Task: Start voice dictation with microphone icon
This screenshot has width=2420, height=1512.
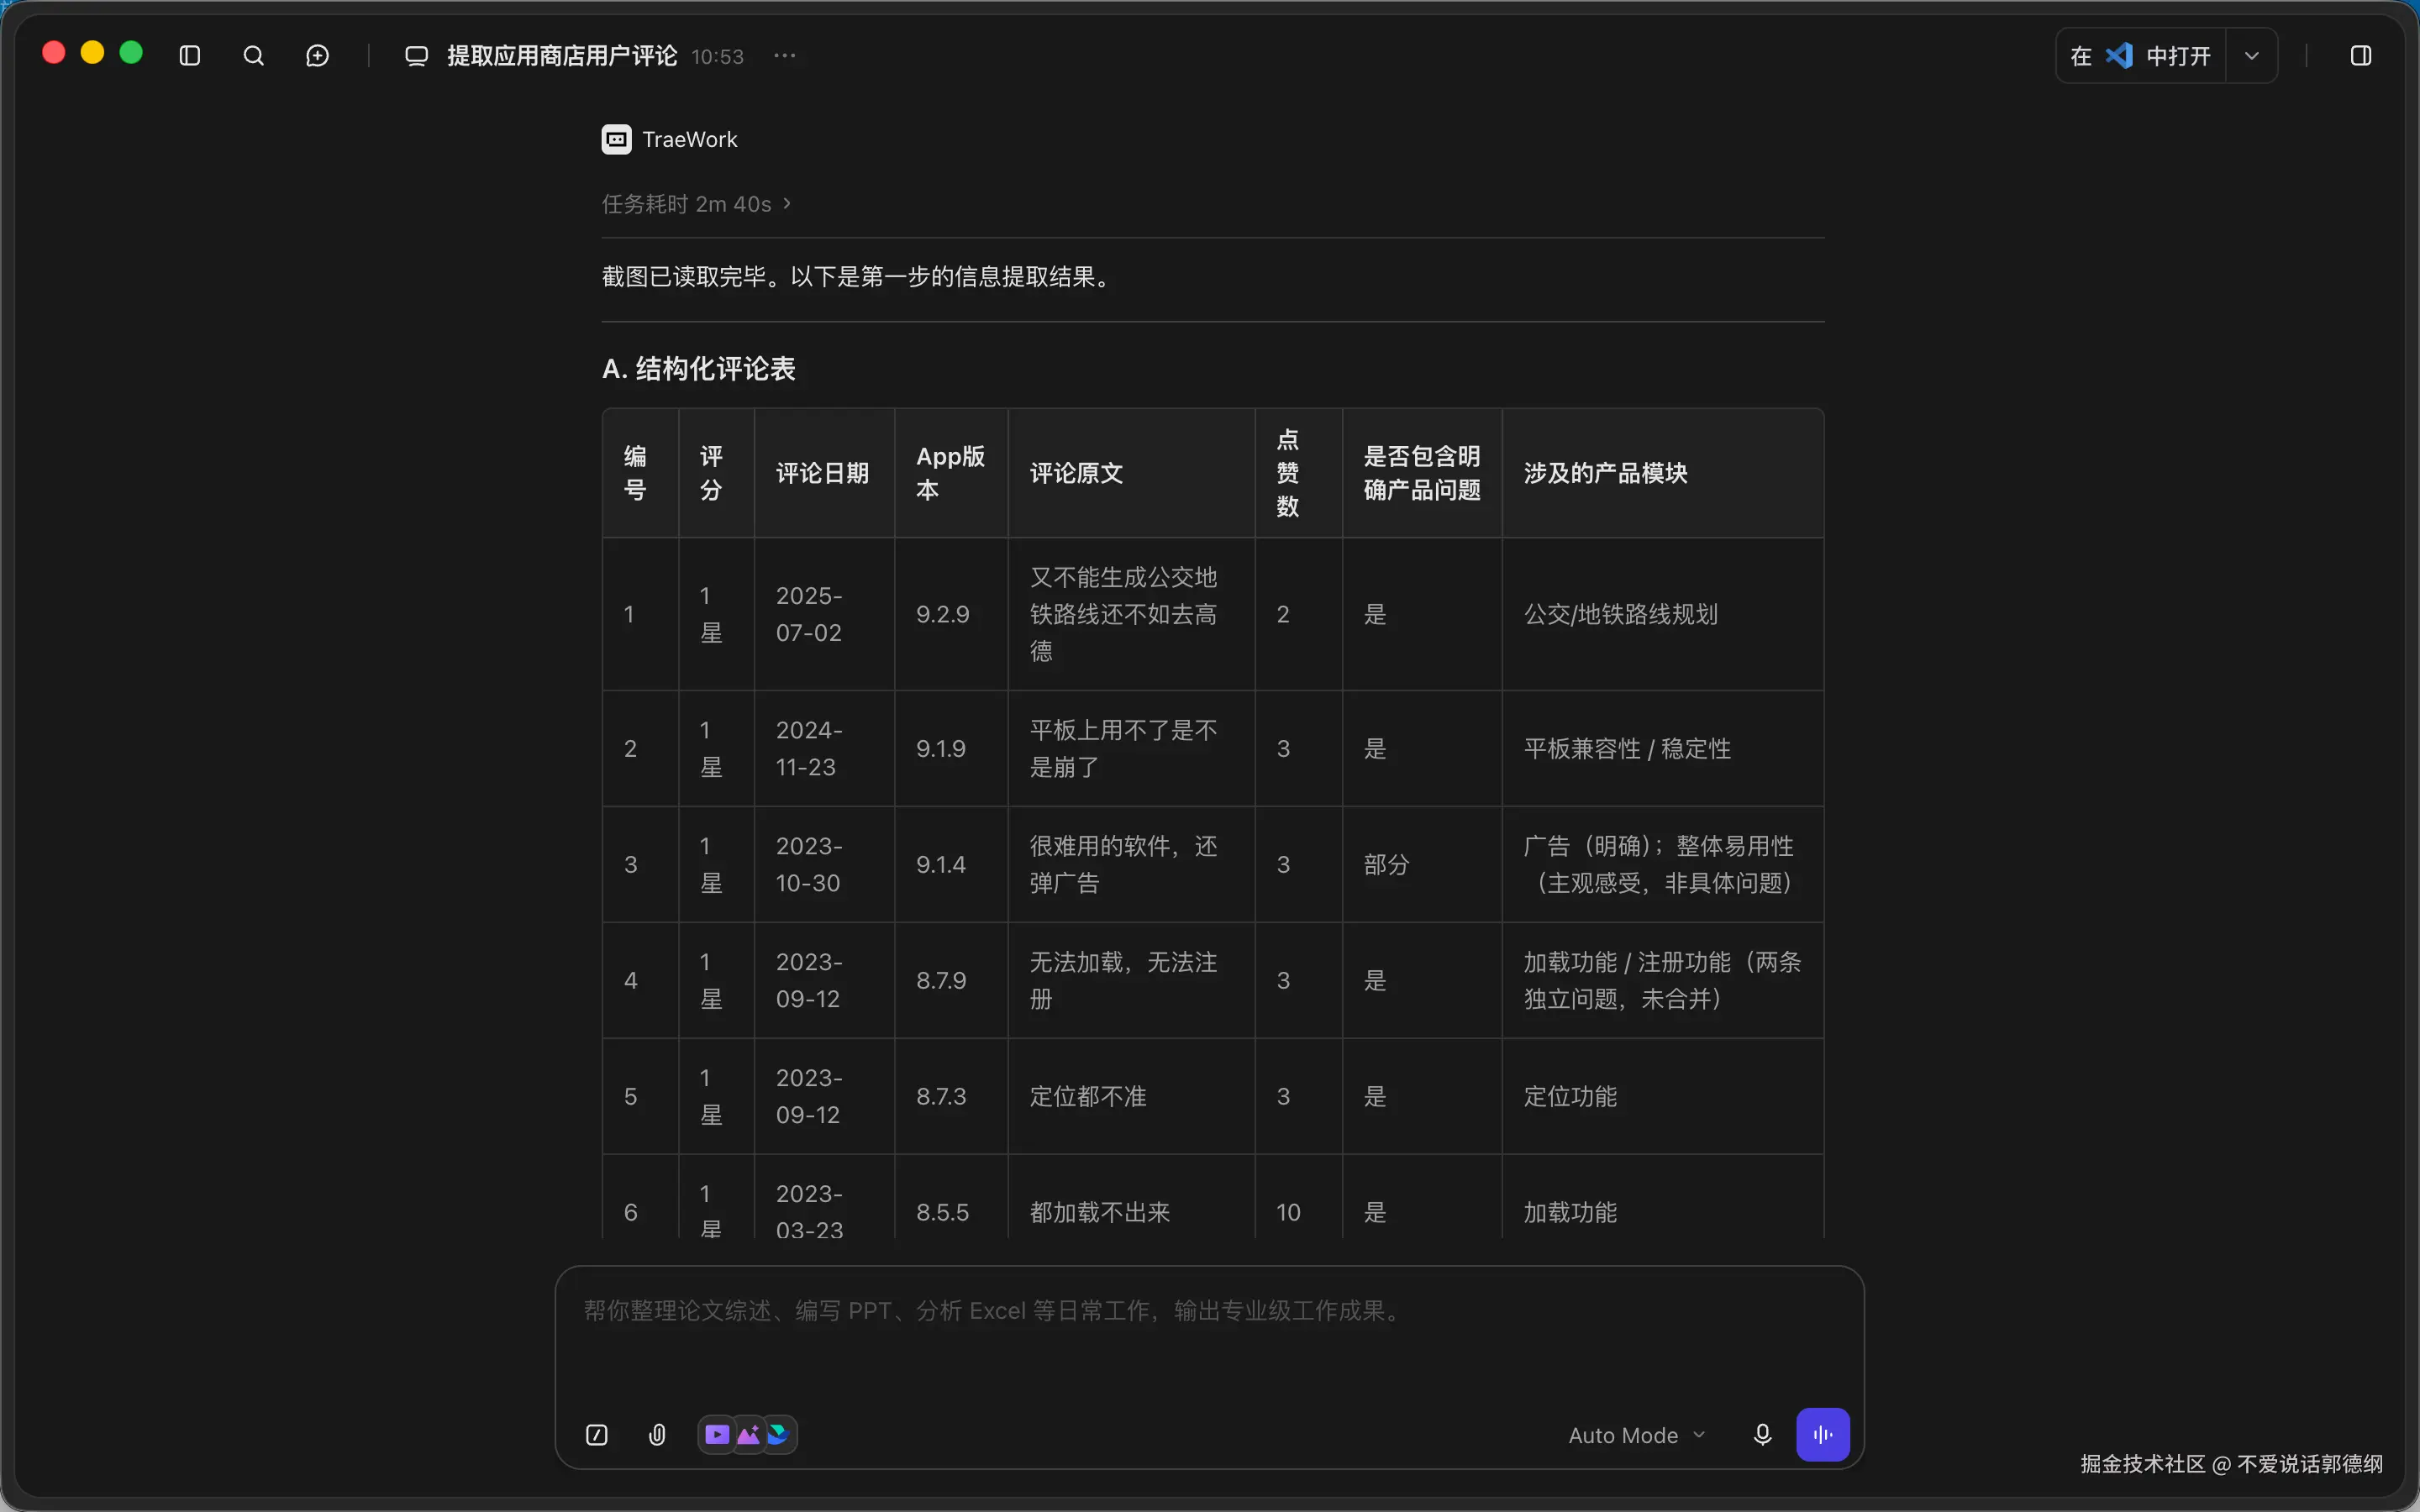Action: tap(1763, 1435)
